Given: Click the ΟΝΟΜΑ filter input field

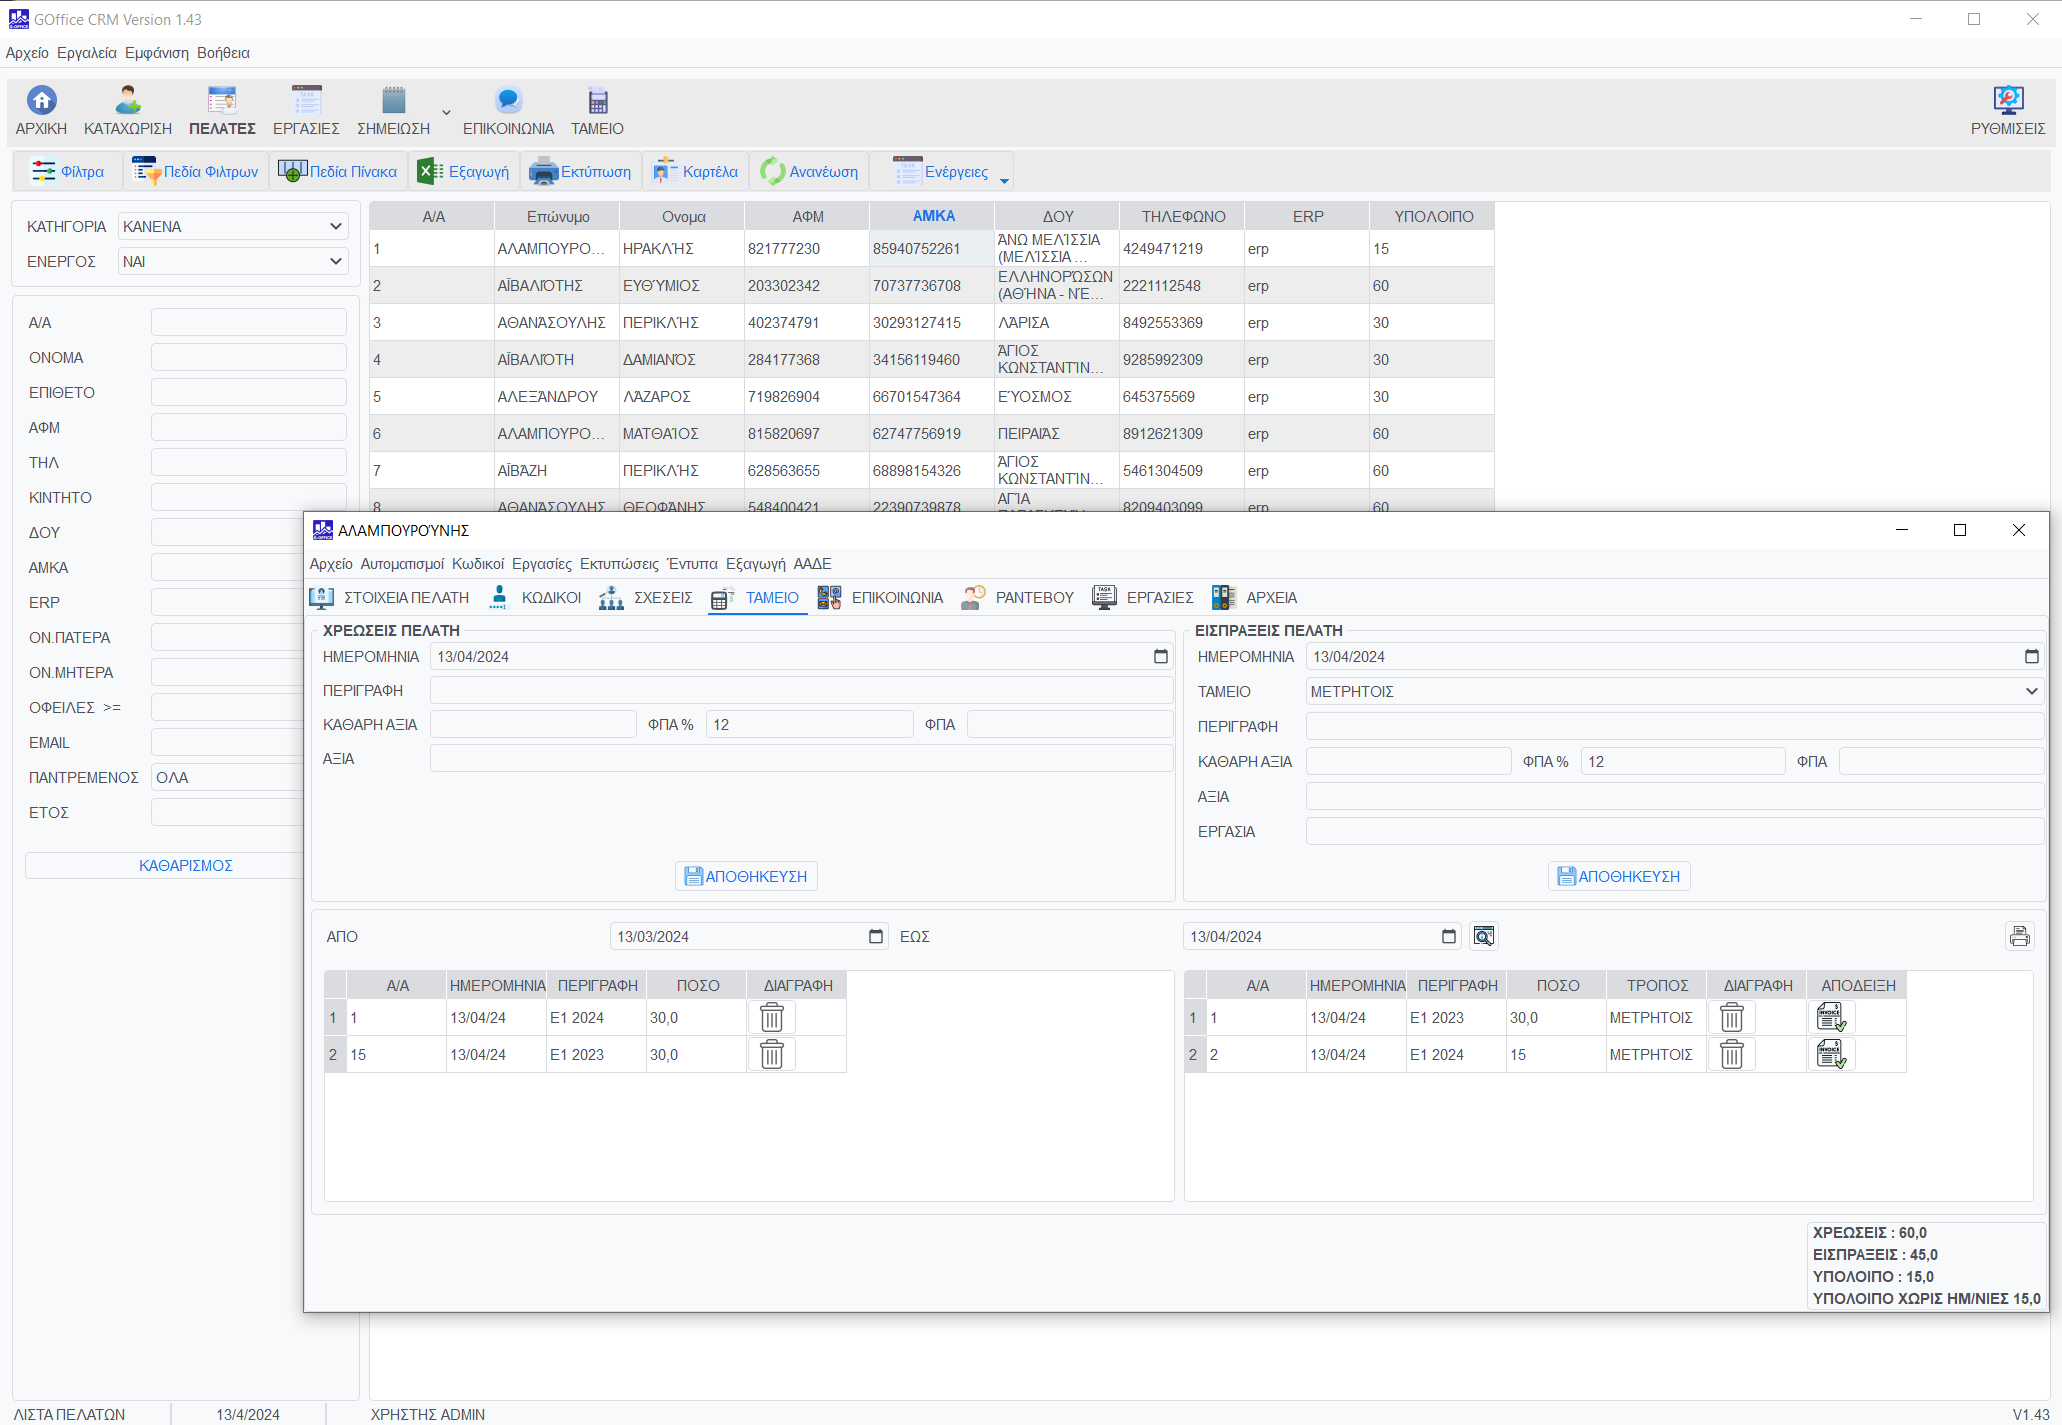Looking at the screenshot, I should 248,357.
